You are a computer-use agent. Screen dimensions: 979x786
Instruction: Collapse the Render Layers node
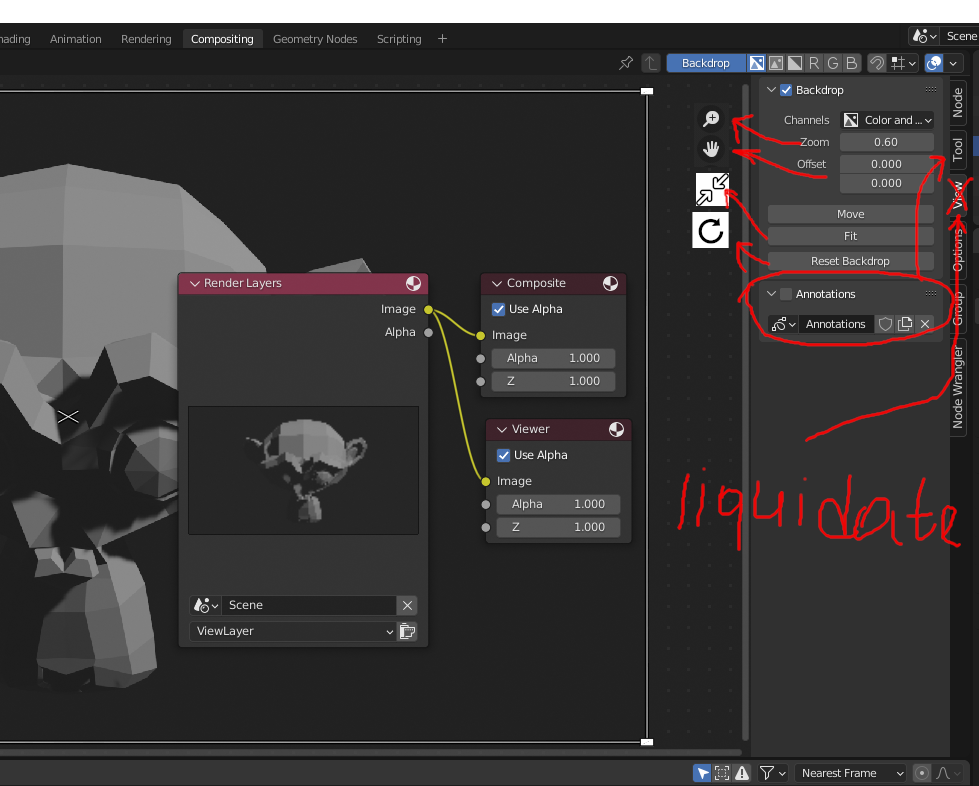pos(195,283)
